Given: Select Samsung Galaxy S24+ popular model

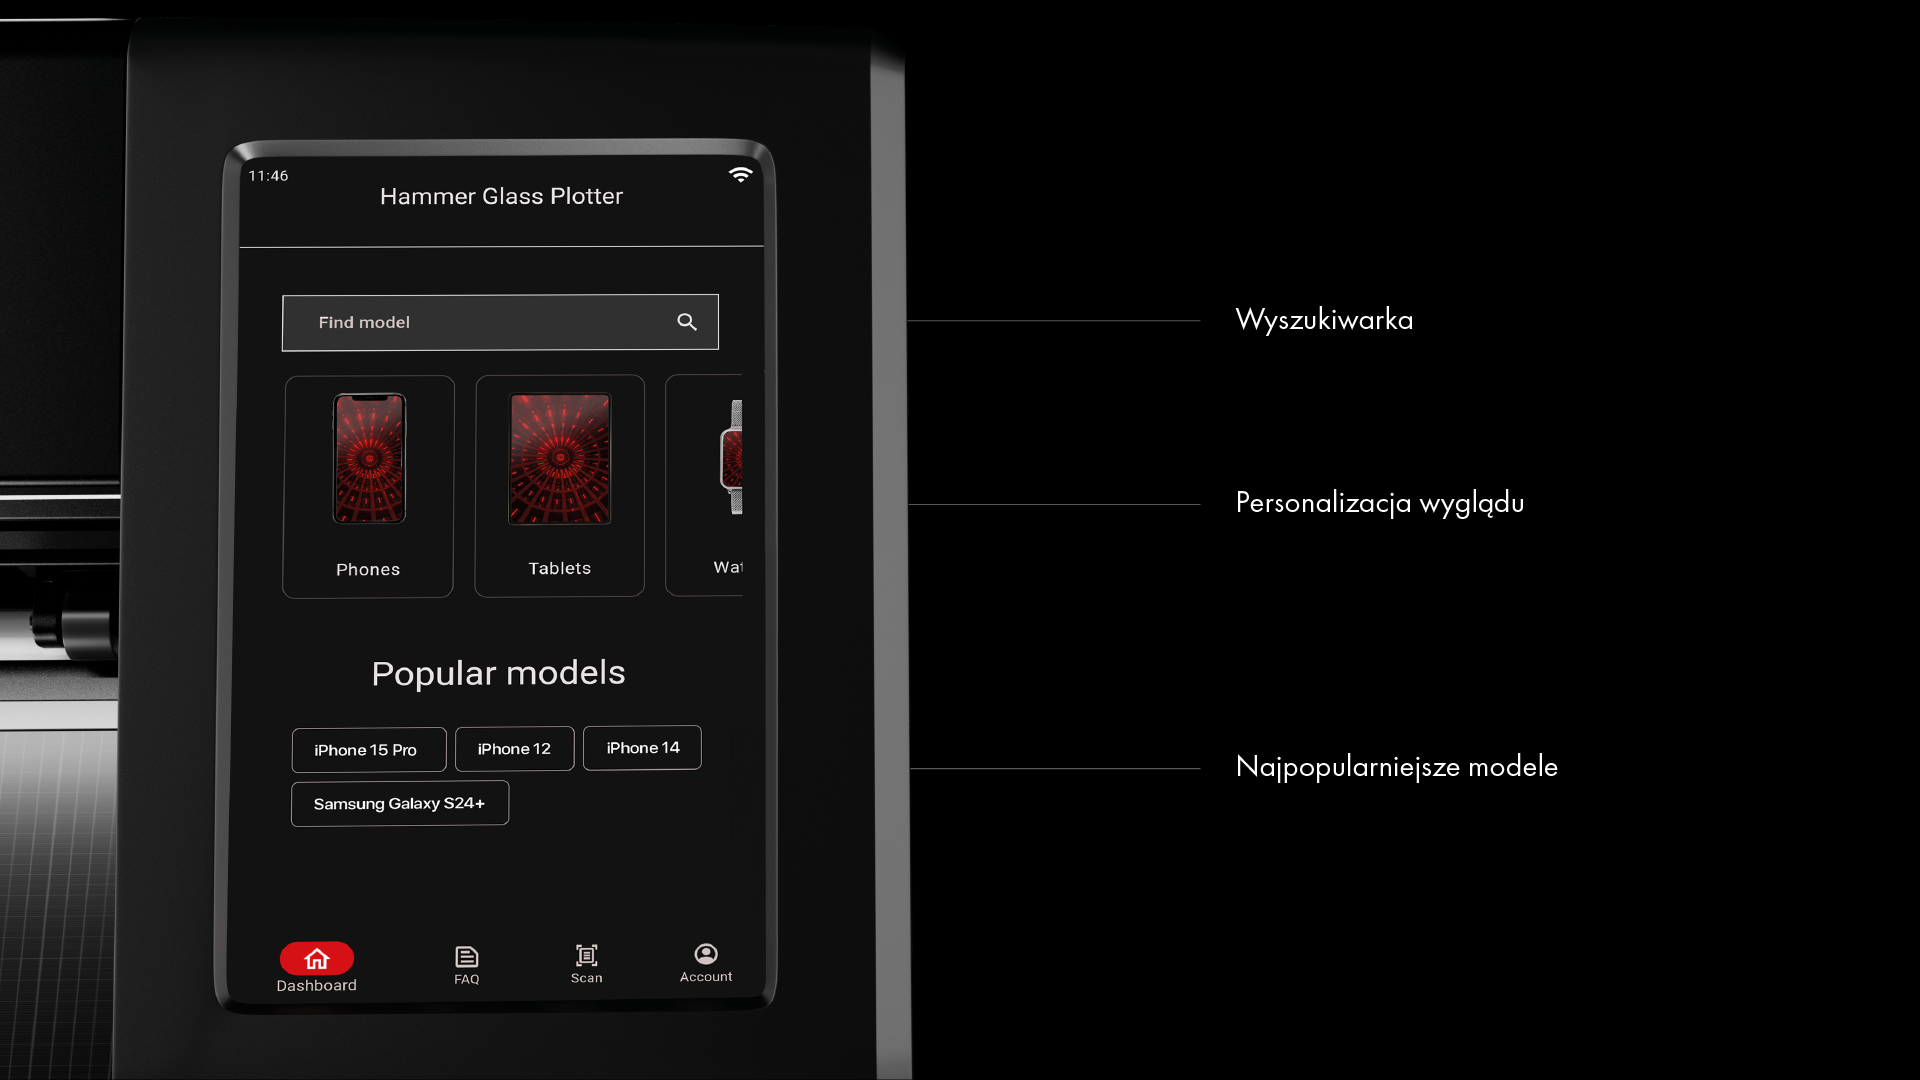Looking at the screenshot, I should coord(400,803).
